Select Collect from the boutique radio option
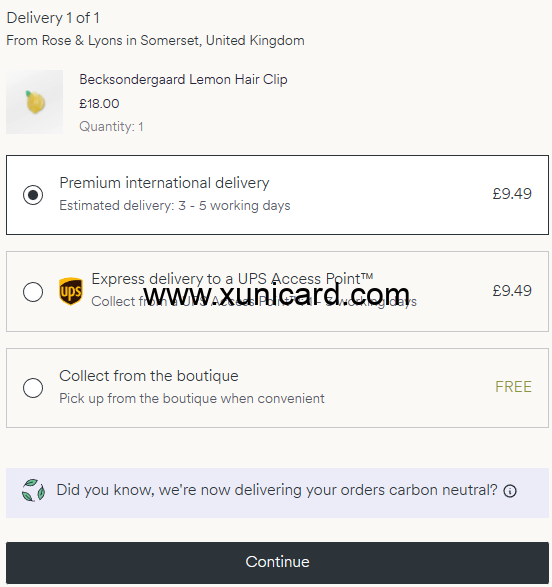The width and height of the screenshot is (552, 587). [33, 387]
